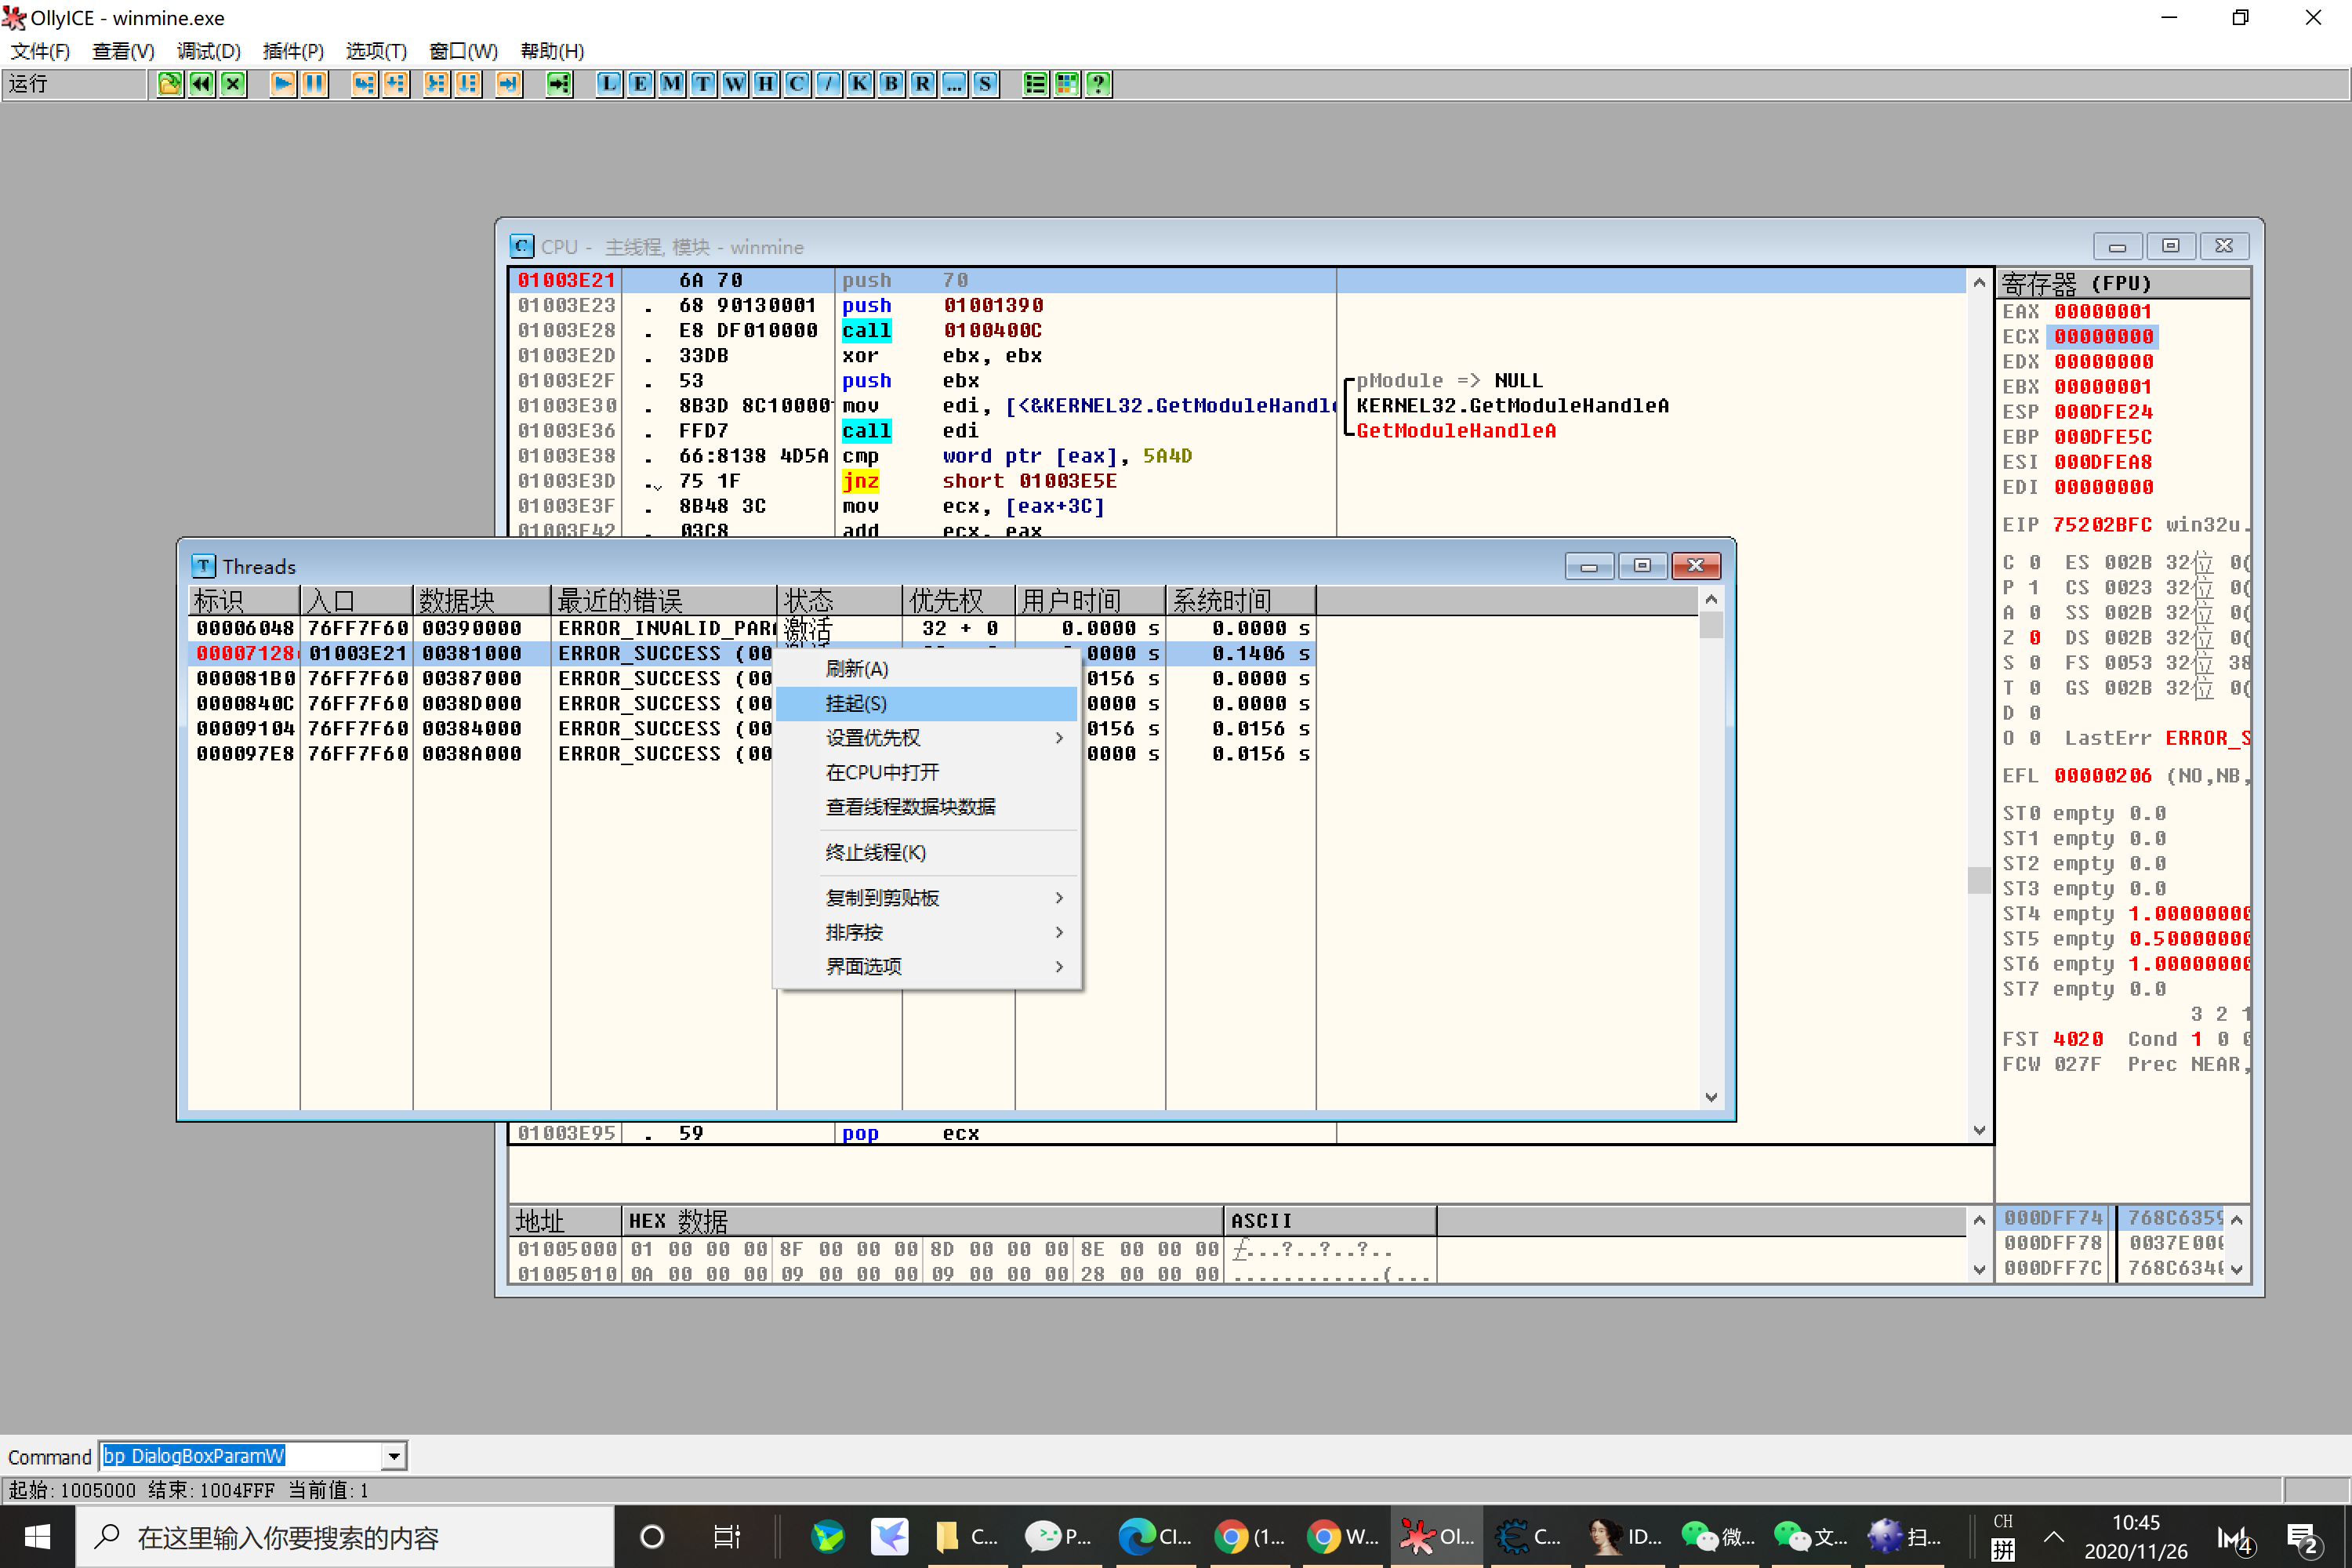The image size is (2352, 1568).
Task: Open the Windows Start button
Action: click(x=37, y=1536)
